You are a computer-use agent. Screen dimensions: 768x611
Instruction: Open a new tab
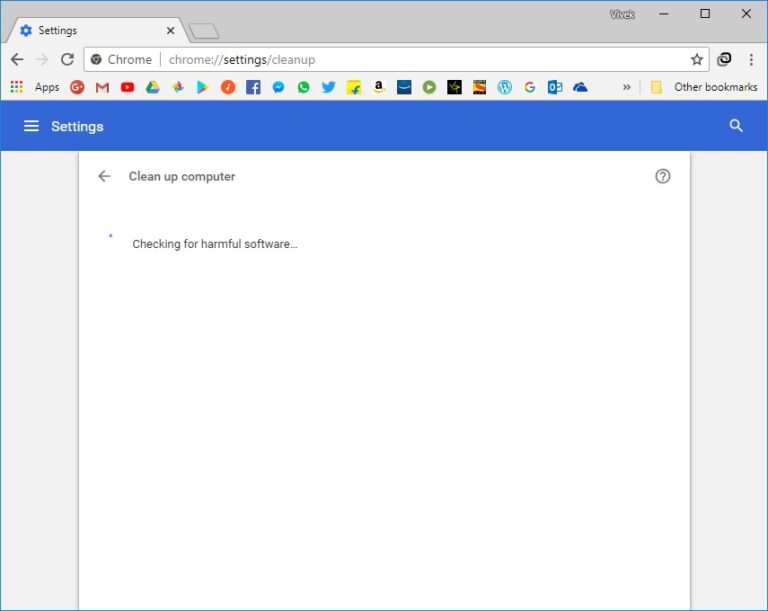pos(204,31)
